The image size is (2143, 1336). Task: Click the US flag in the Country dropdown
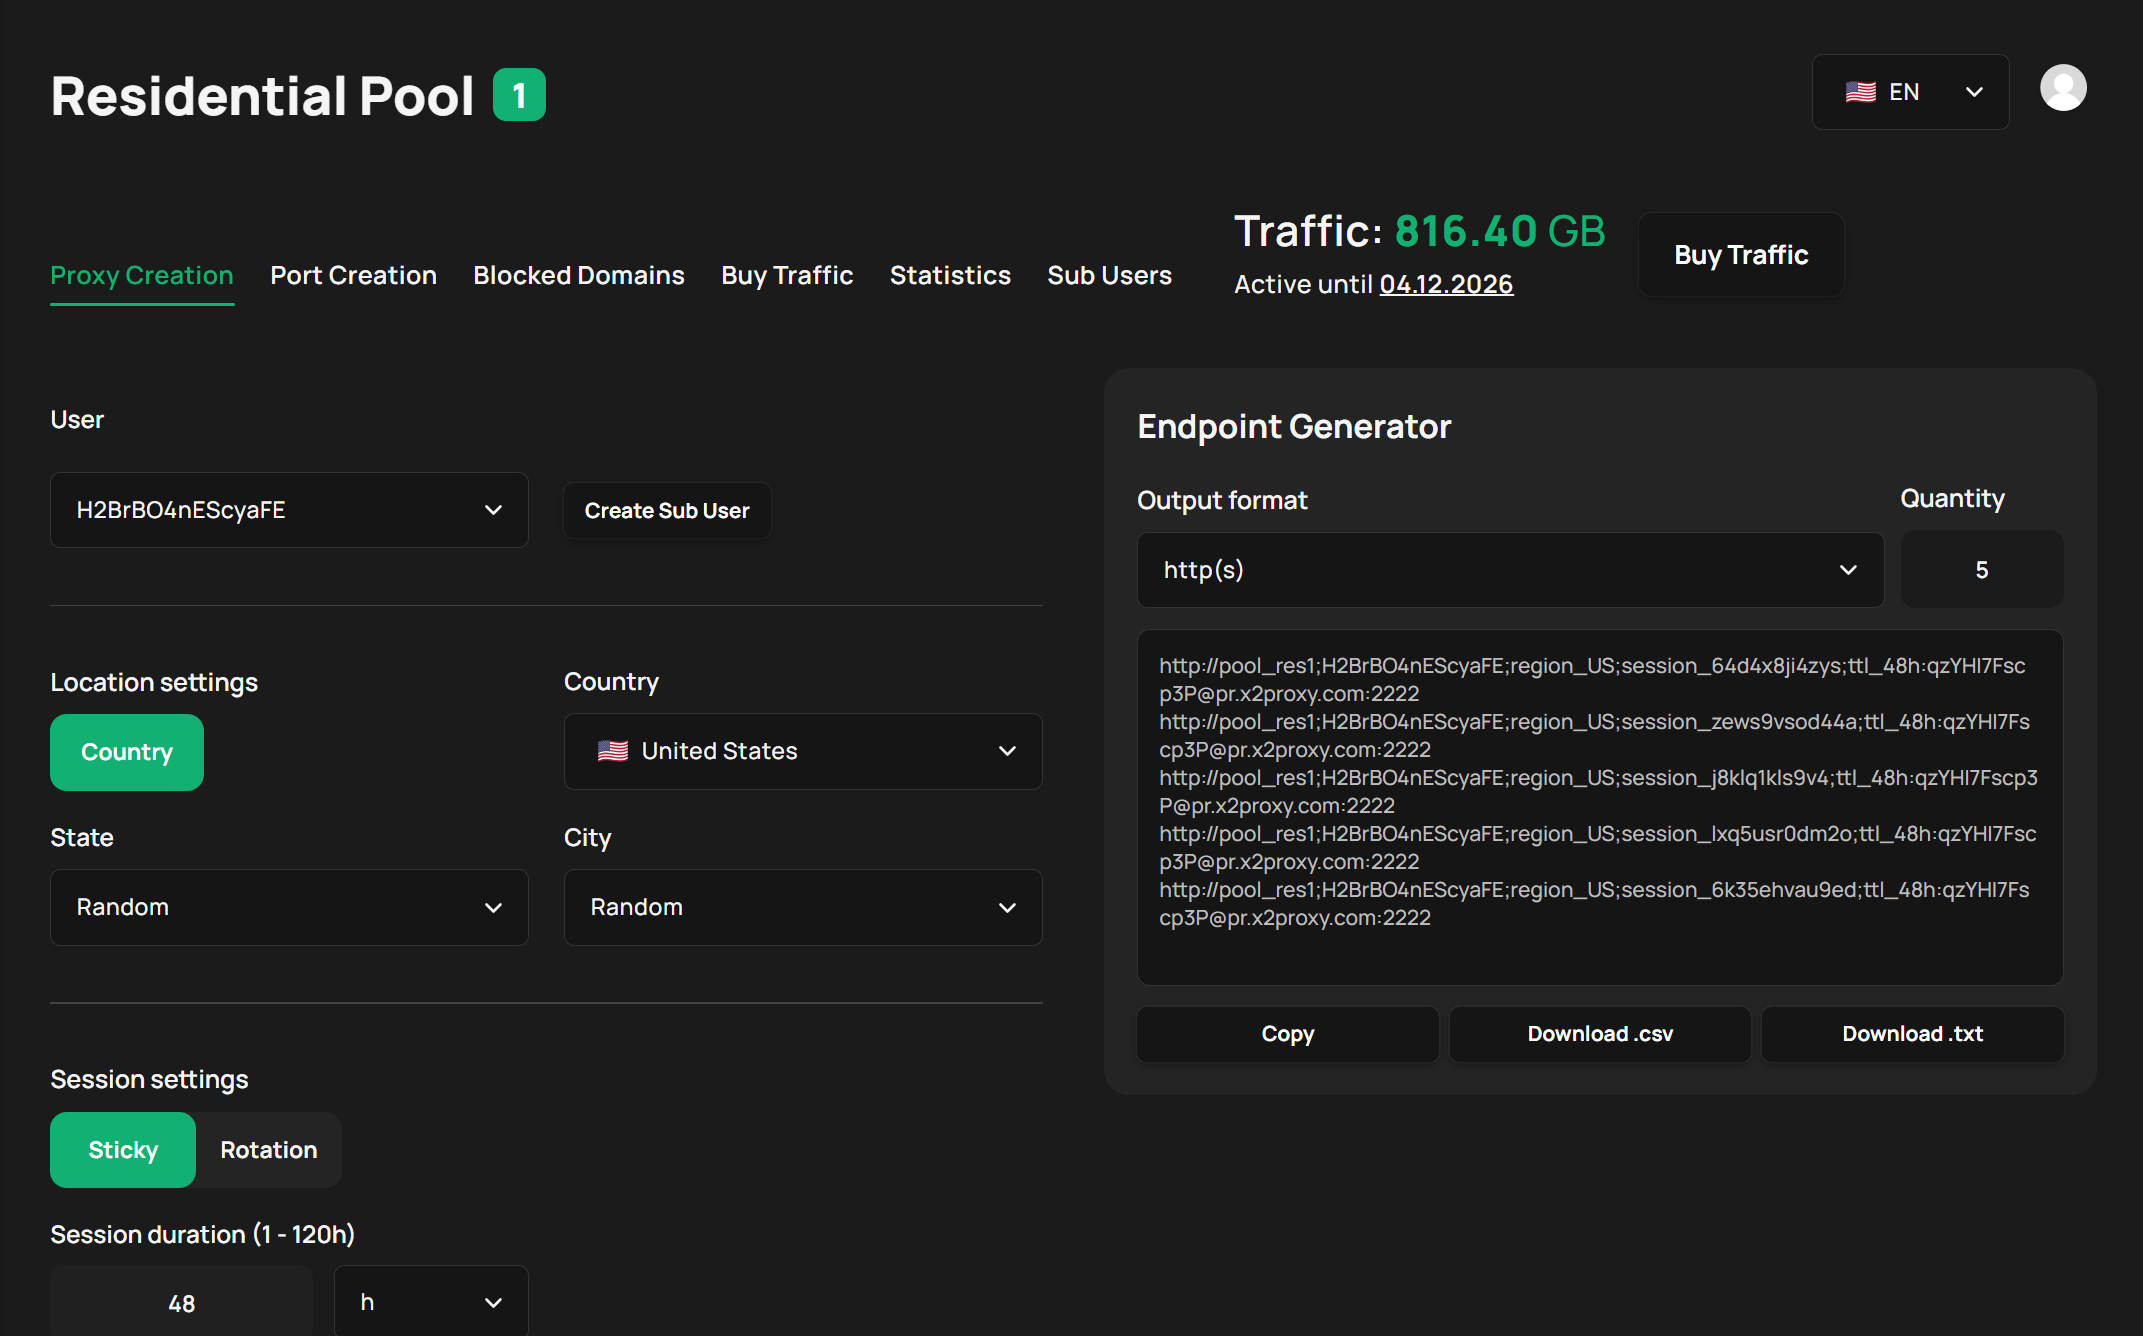coord(612,751)
